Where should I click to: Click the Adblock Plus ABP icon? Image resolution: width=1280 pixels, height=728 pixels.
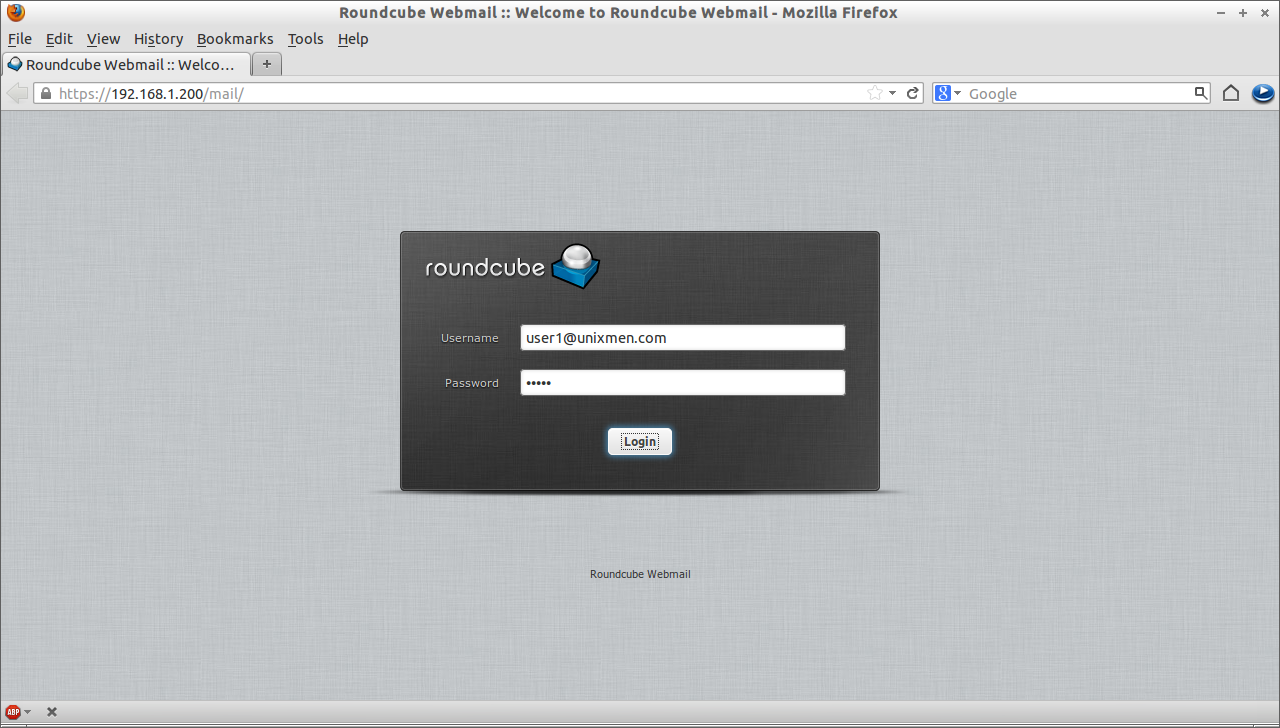click(13, 712)
